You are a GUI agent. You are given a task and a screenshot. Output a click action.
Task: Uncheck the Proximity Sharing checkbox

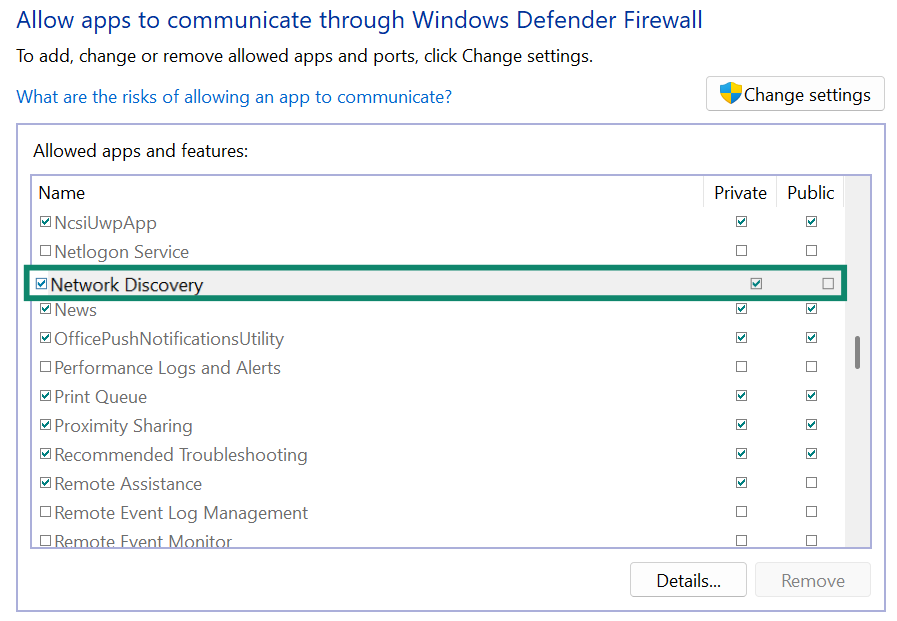click(45, 424)
